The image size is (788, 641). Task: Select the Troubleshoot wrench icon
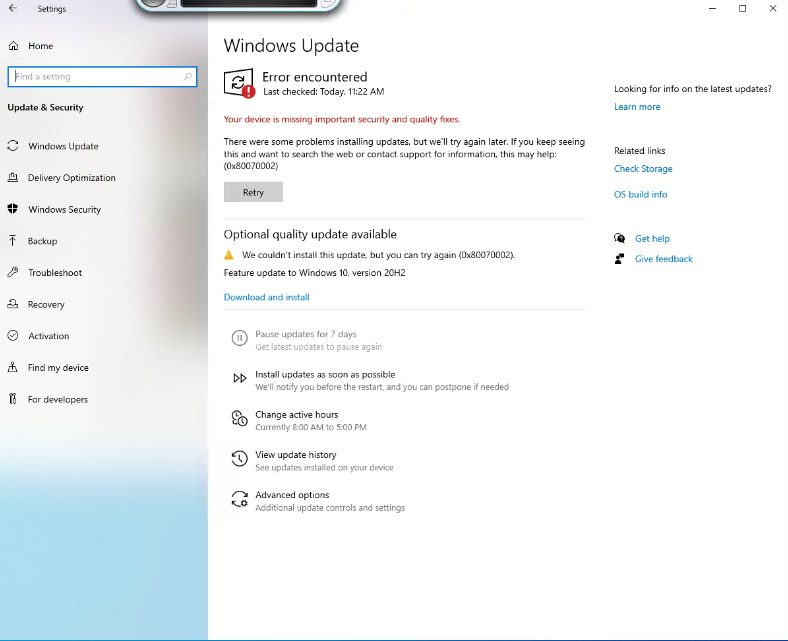tap(13, 272)
